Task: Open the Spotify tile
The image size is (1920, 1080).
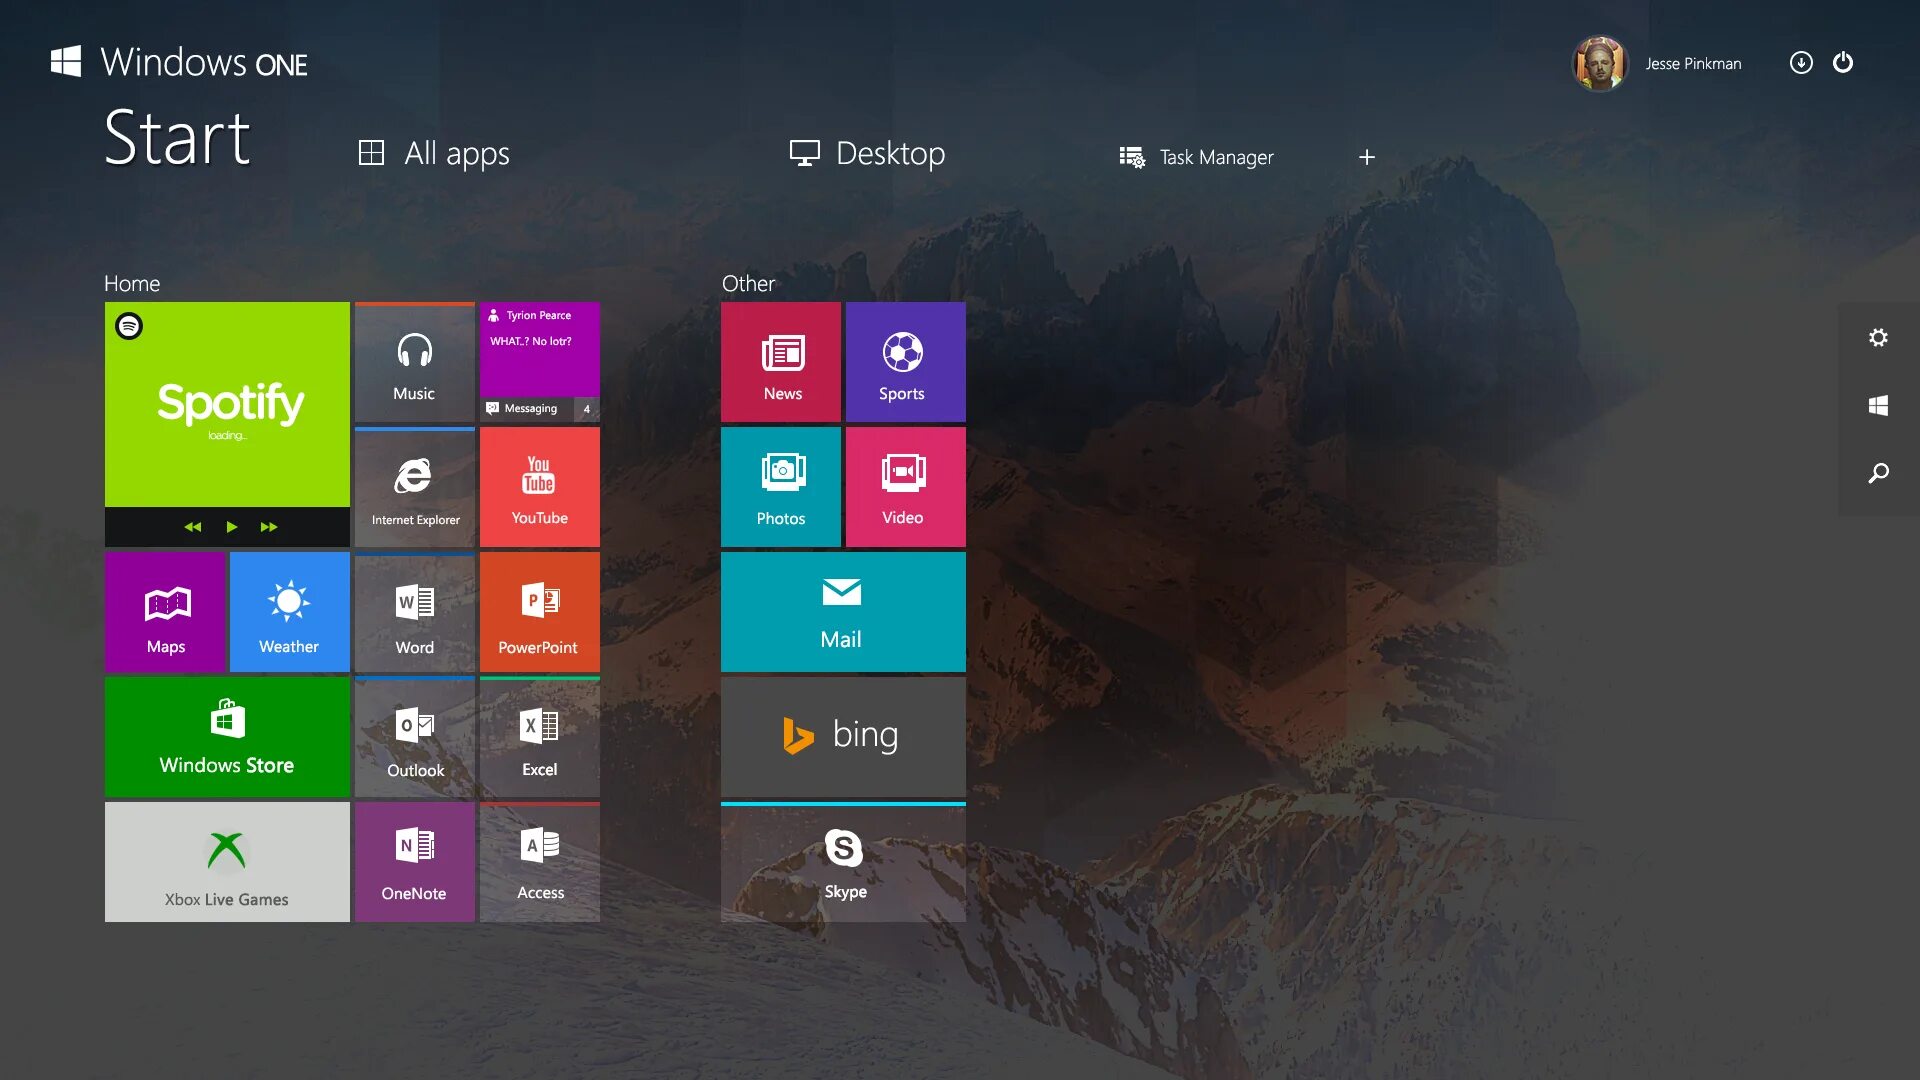Action: point(227,404)
